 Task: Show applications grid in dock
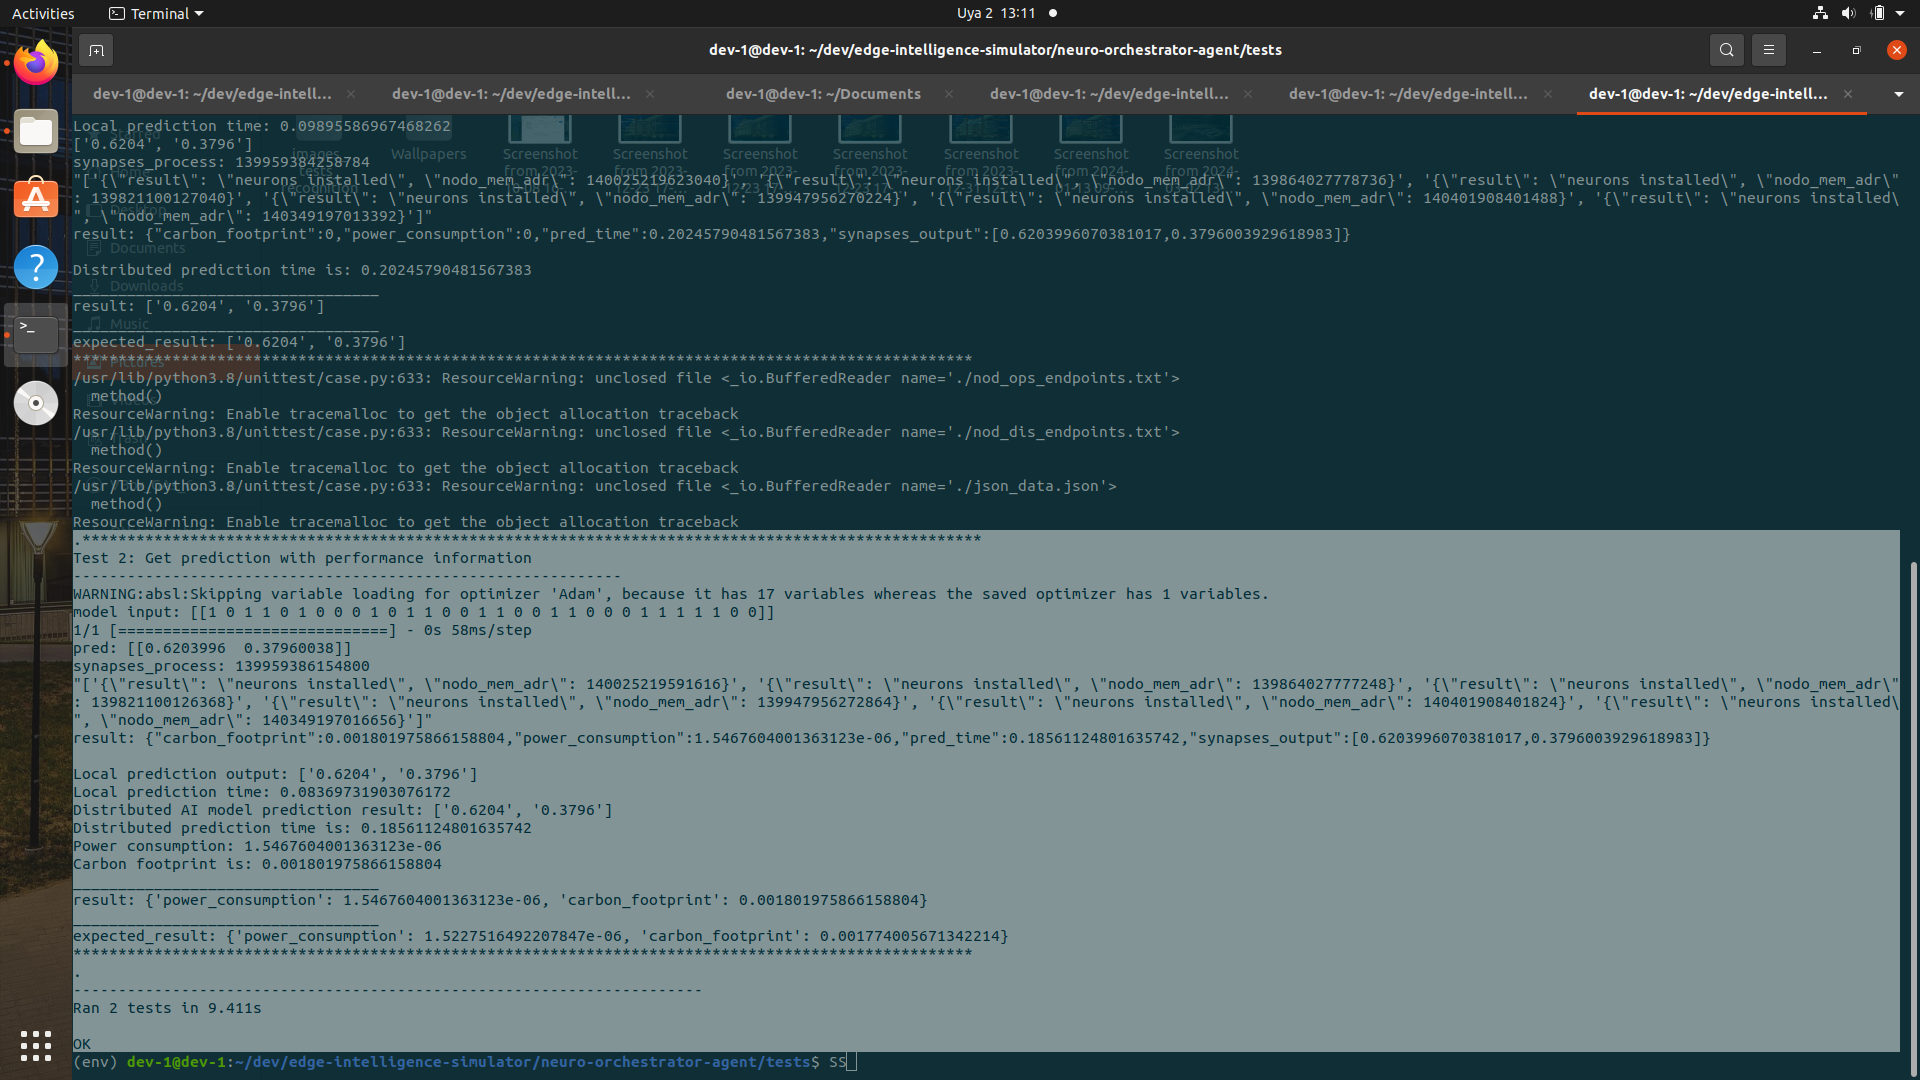36,1045
